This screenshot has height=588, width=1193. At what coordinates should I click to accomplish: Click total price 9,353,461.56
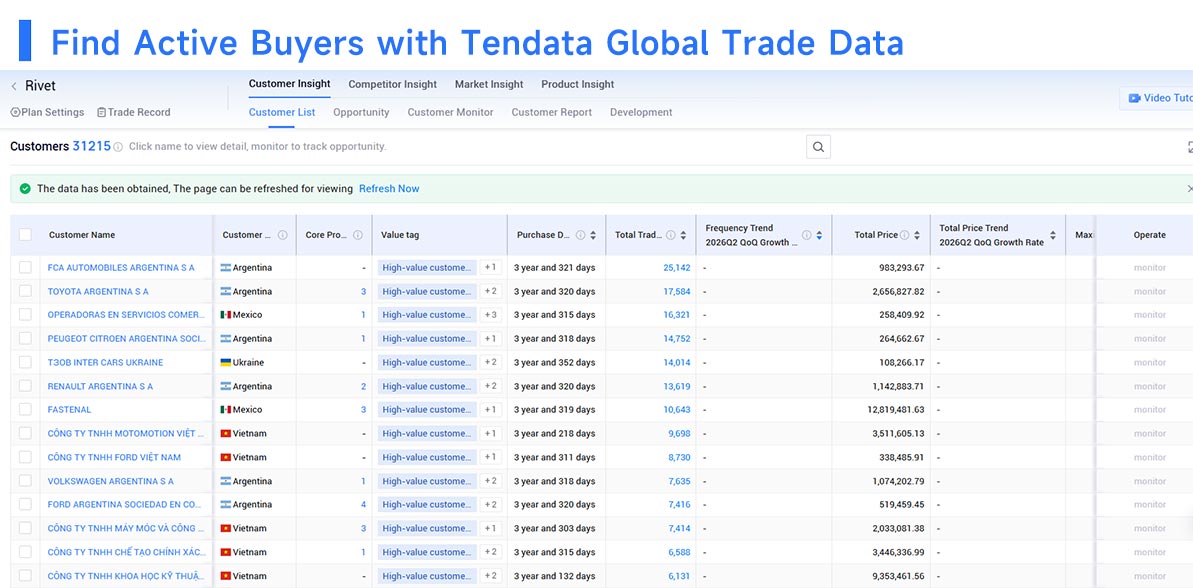tap(899, 576)
